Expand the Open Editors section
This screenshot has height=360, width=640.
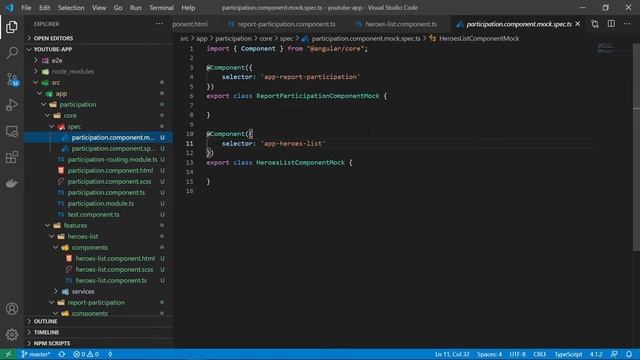[x=53, y=38]
